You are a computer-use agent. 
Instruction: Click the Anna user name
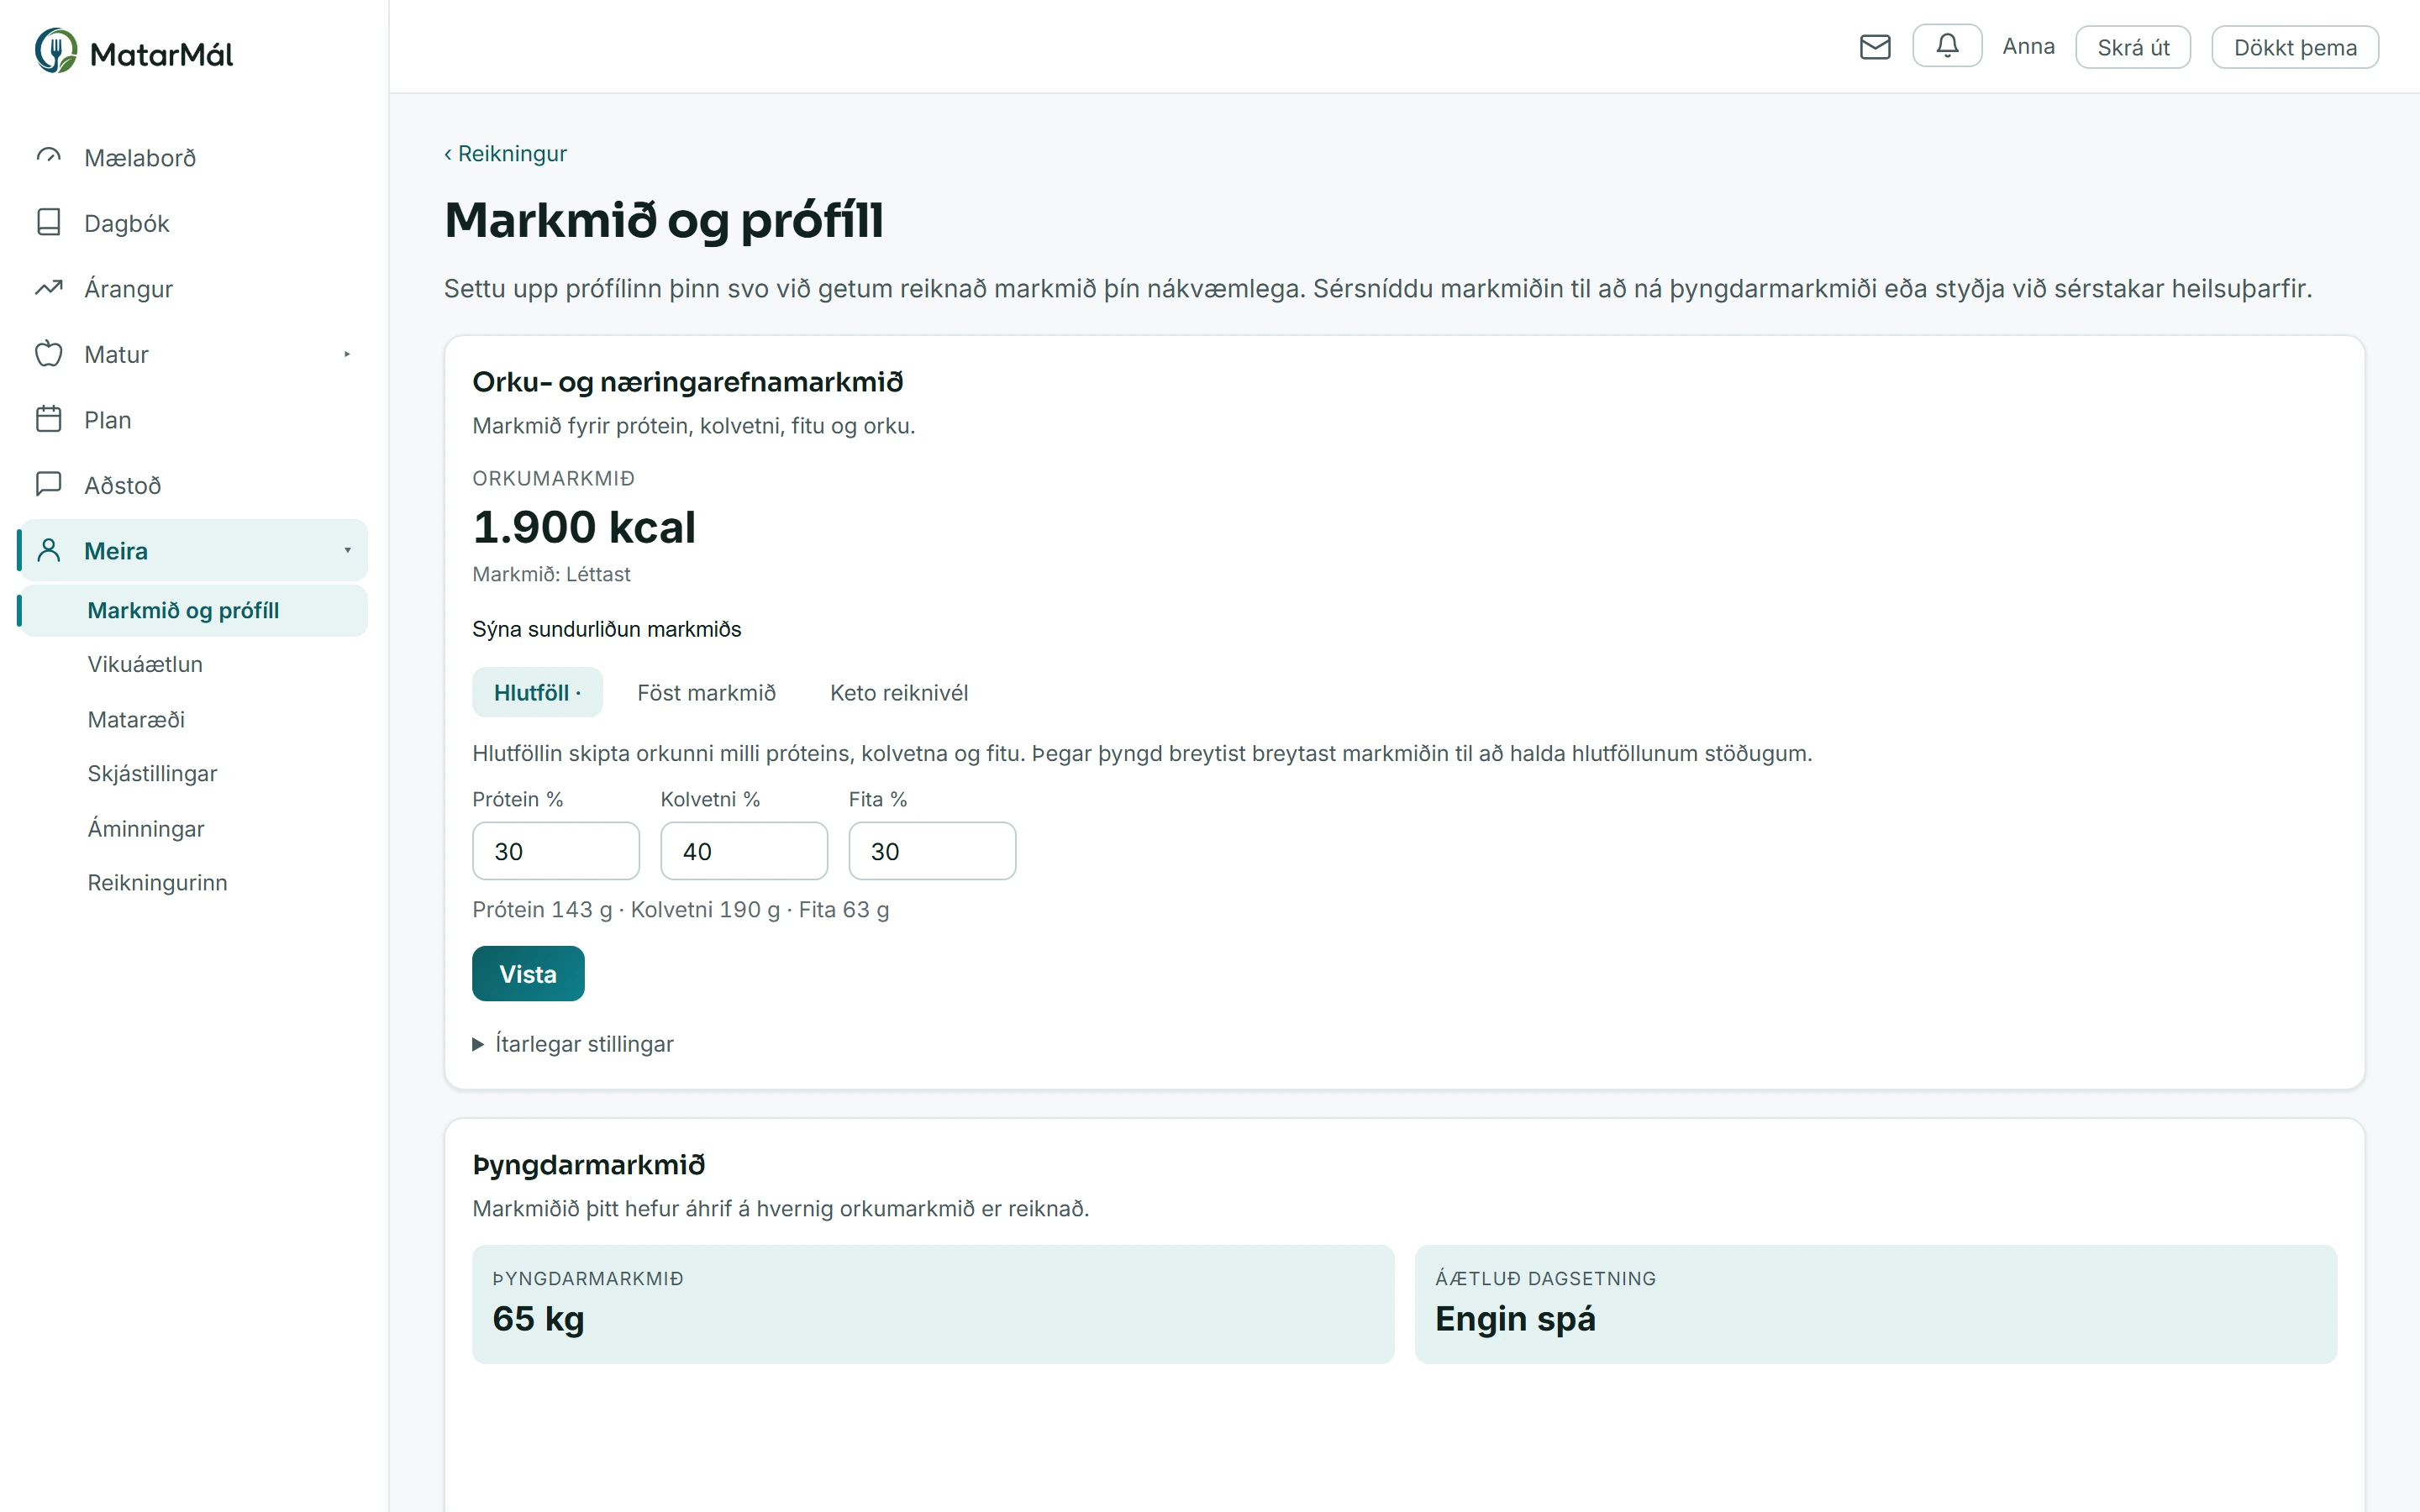2028,46
